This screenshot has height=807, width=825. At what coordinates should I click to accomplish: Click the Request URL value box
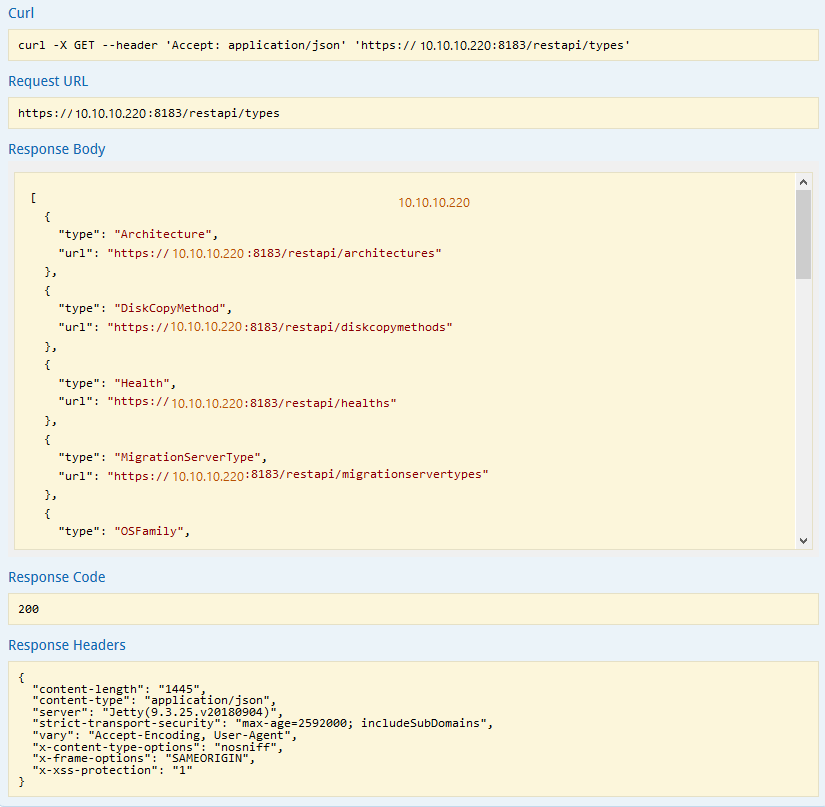tap(412, 113)
